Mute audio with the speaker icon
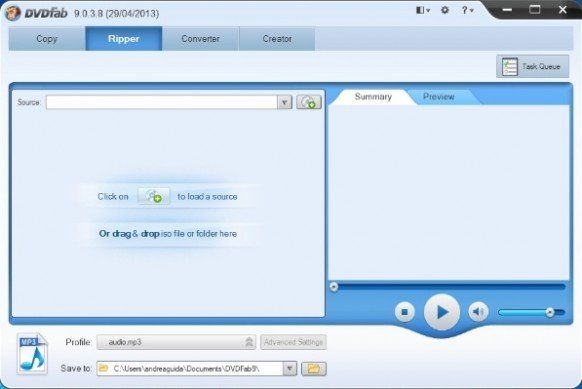 click(478, 312)
